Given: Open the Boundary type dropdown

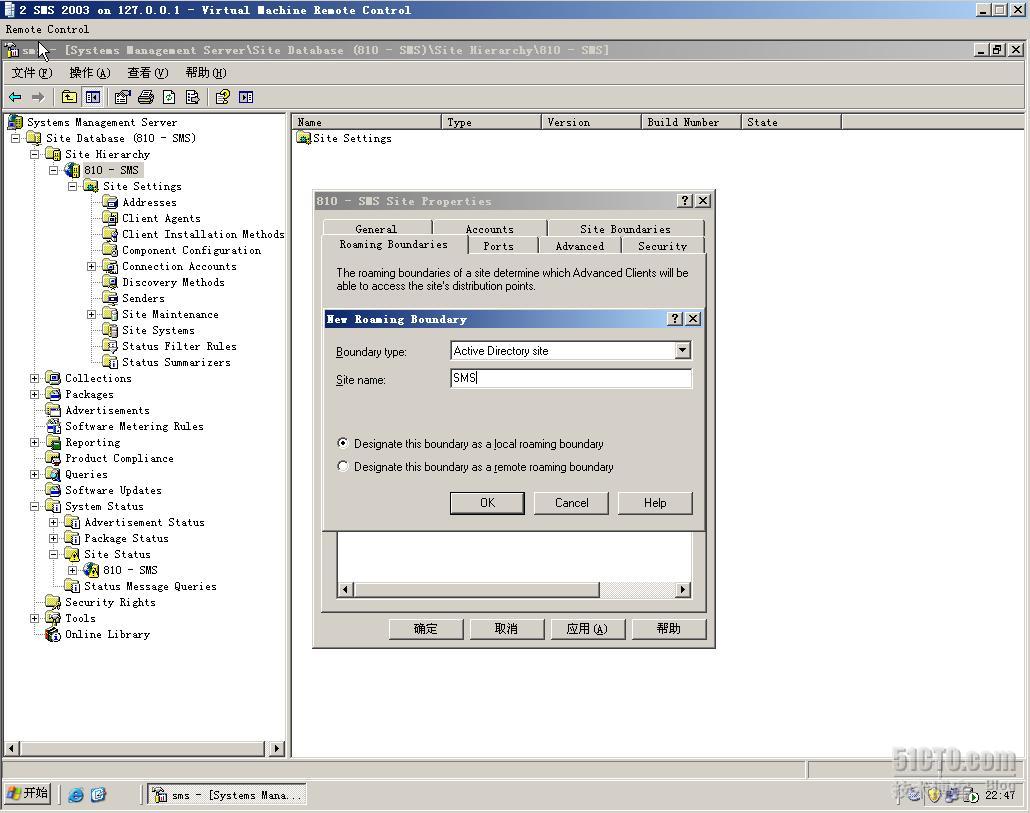Looking at the screenshot, I should coord(683,350).
